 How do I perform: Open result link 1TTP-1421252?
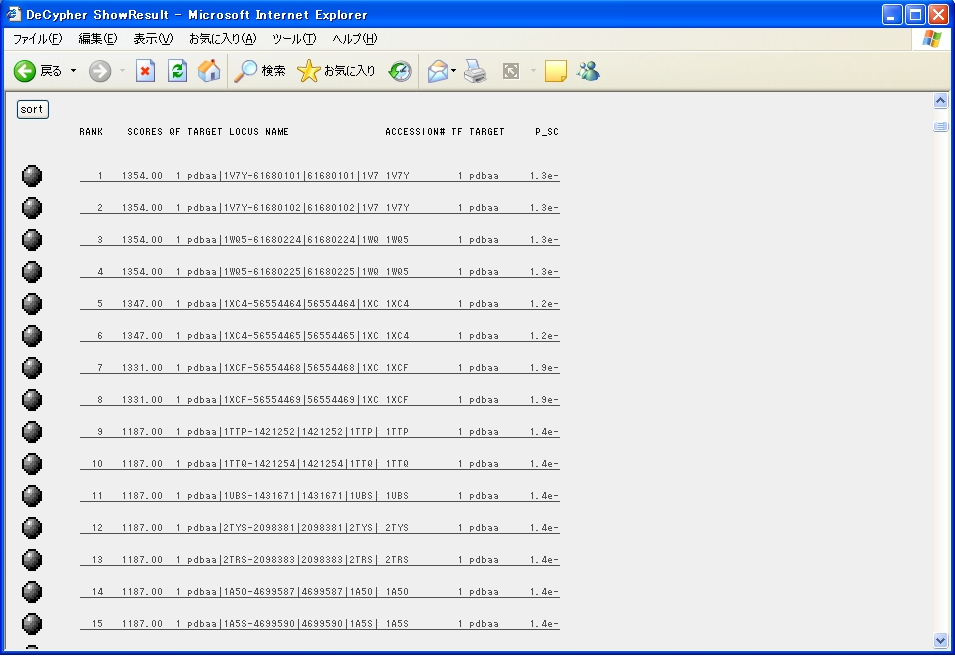319,432
